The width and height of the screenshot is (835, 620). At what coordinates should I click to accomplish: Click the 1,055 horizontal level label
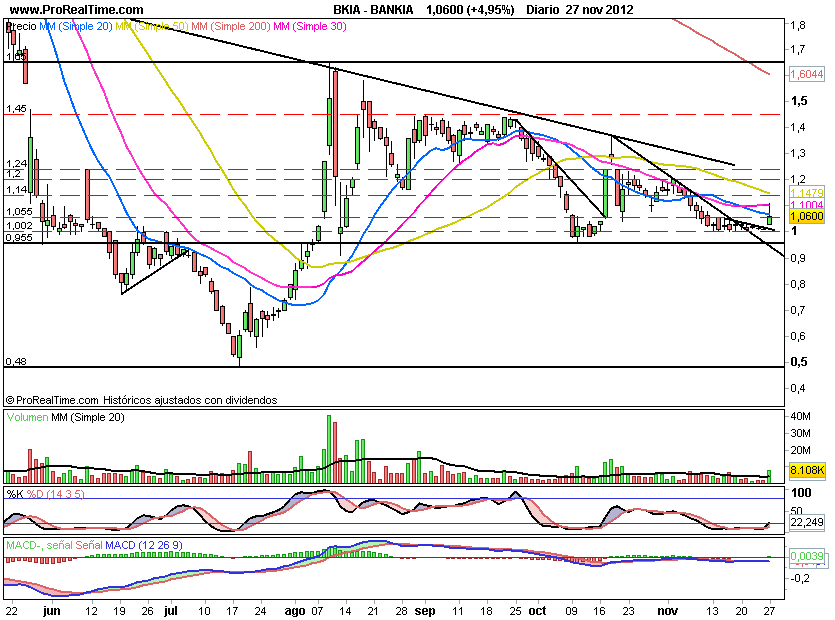point(19,211)
